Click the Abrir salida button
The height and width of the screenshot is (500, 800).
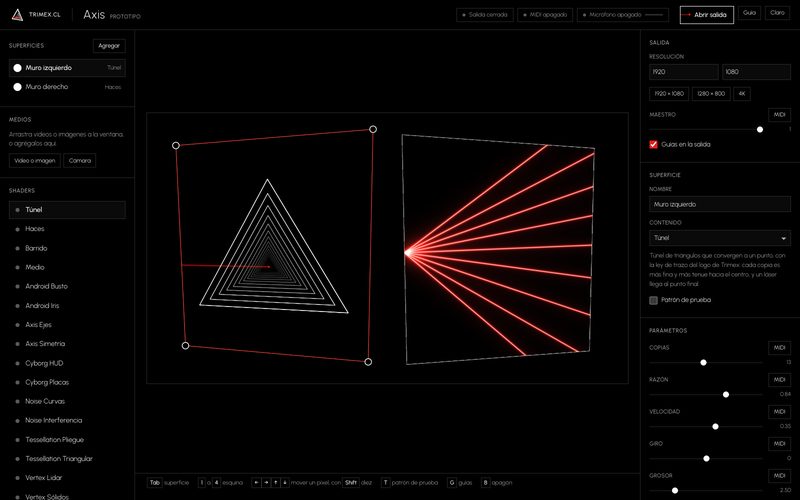[x=707, y=15]
